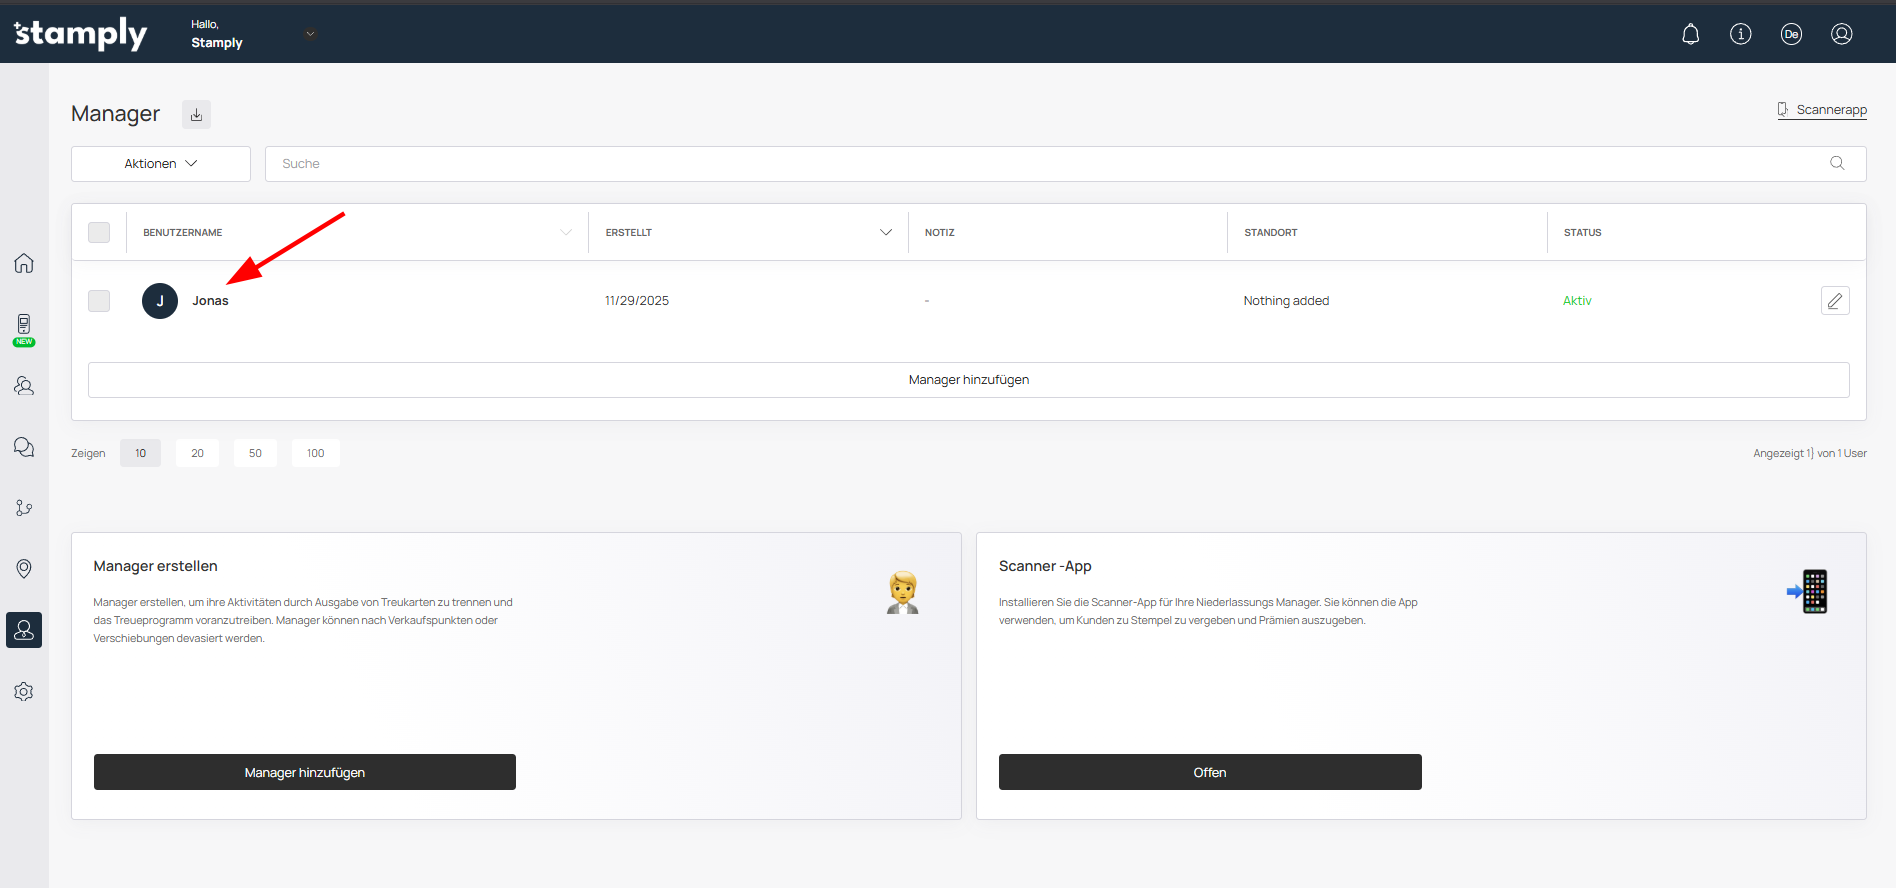Open the De language selector icon
Image resolution: width=1896 pixels, height=888 pixels.
point(1791,34)
